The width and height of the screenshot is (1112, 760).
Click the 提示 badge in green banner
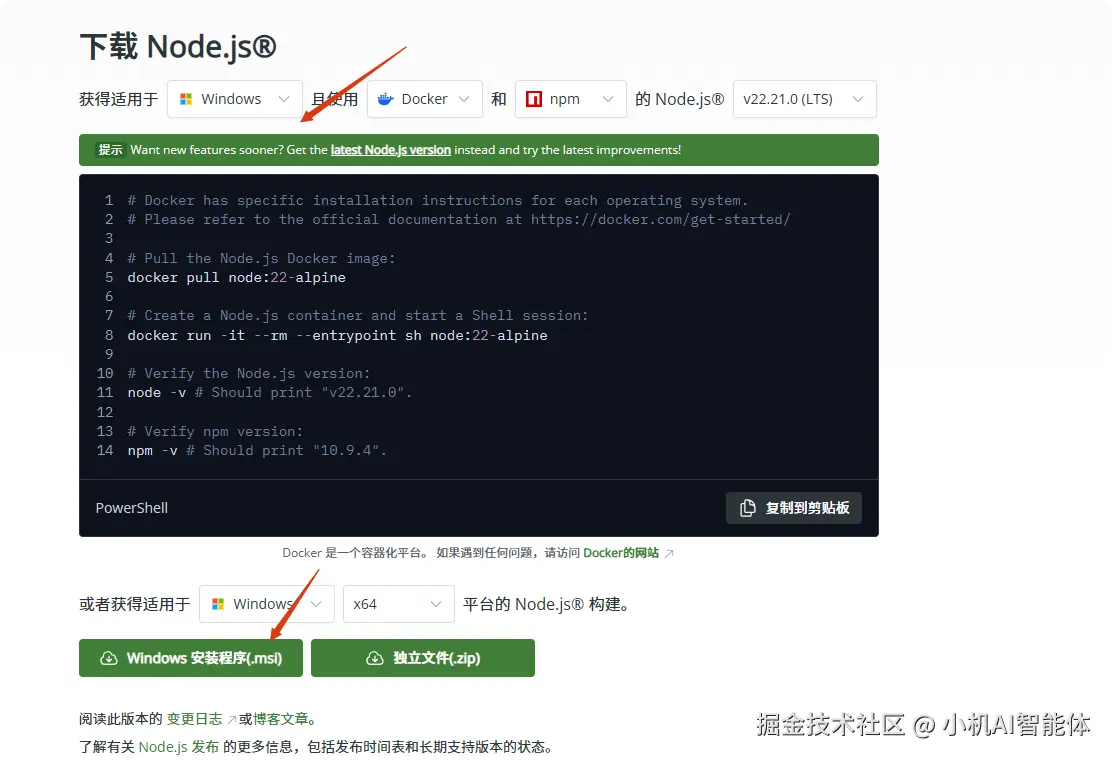pos(110,150)
